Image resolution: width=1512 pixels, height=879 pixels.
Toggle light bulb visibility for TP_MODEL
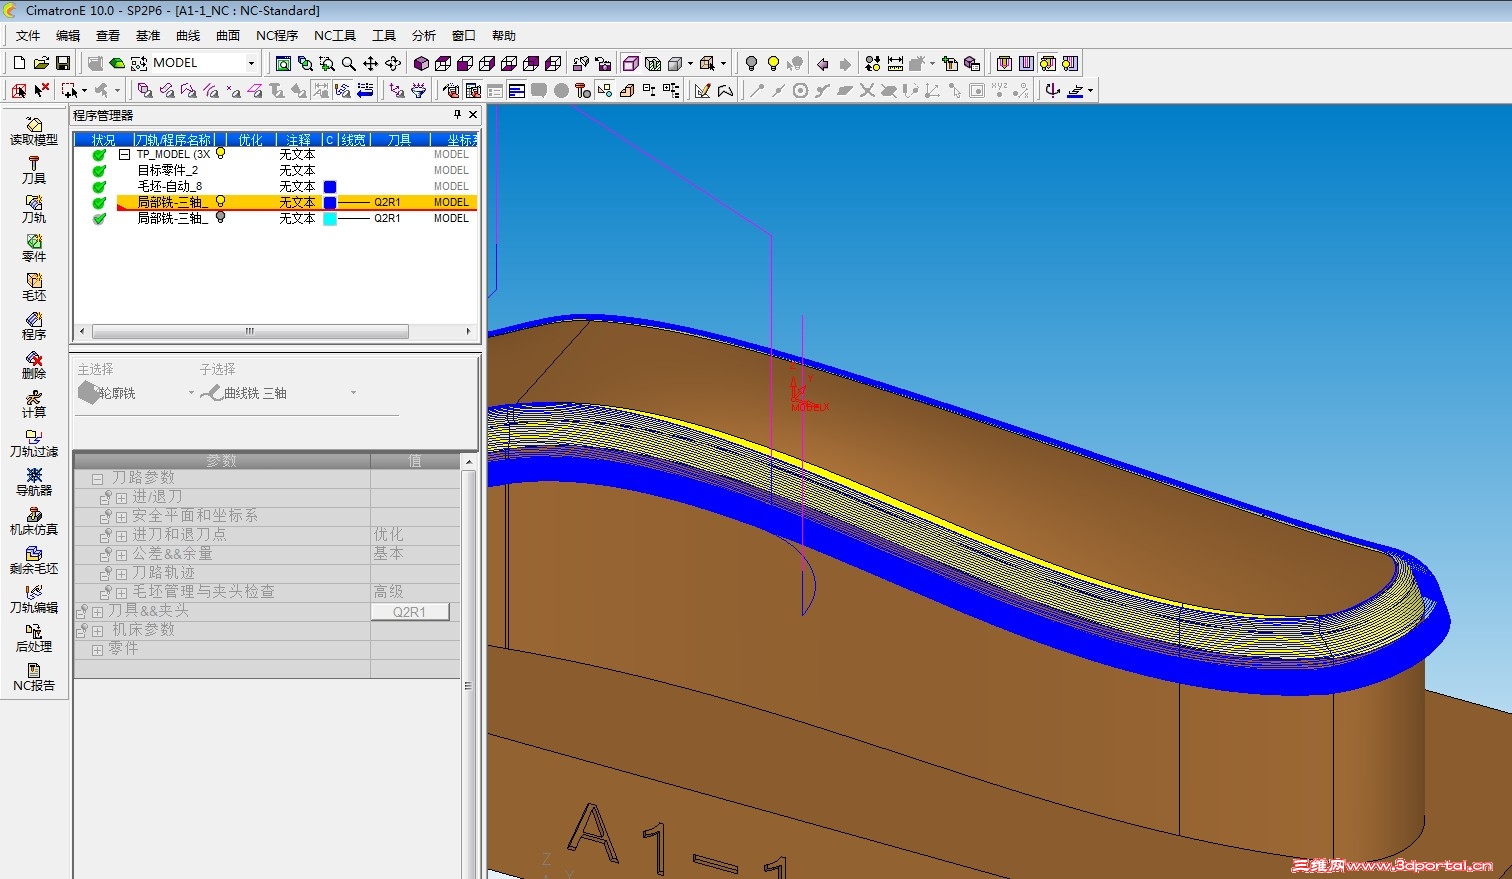[221, 154]
